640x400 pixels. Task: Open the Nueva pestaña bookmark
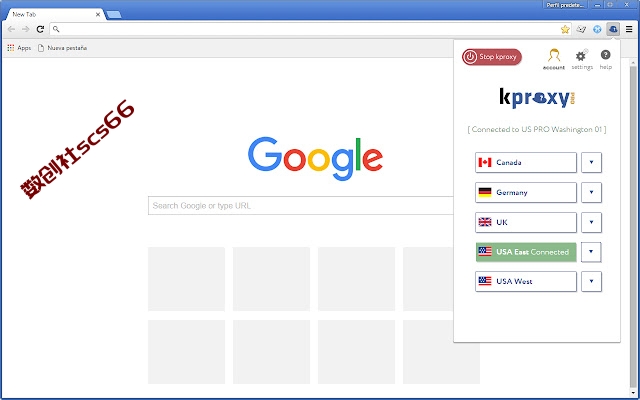62,48
